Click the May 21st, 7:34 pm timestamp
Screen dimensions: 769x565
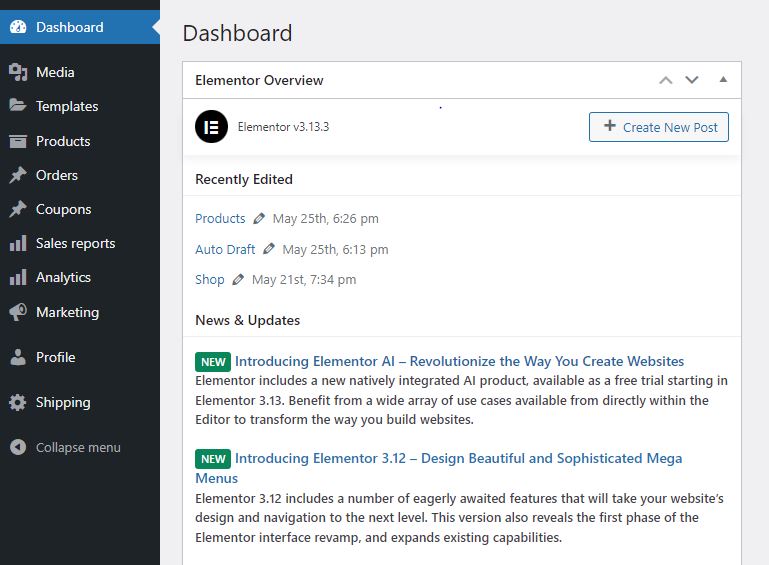coord(304,280)
